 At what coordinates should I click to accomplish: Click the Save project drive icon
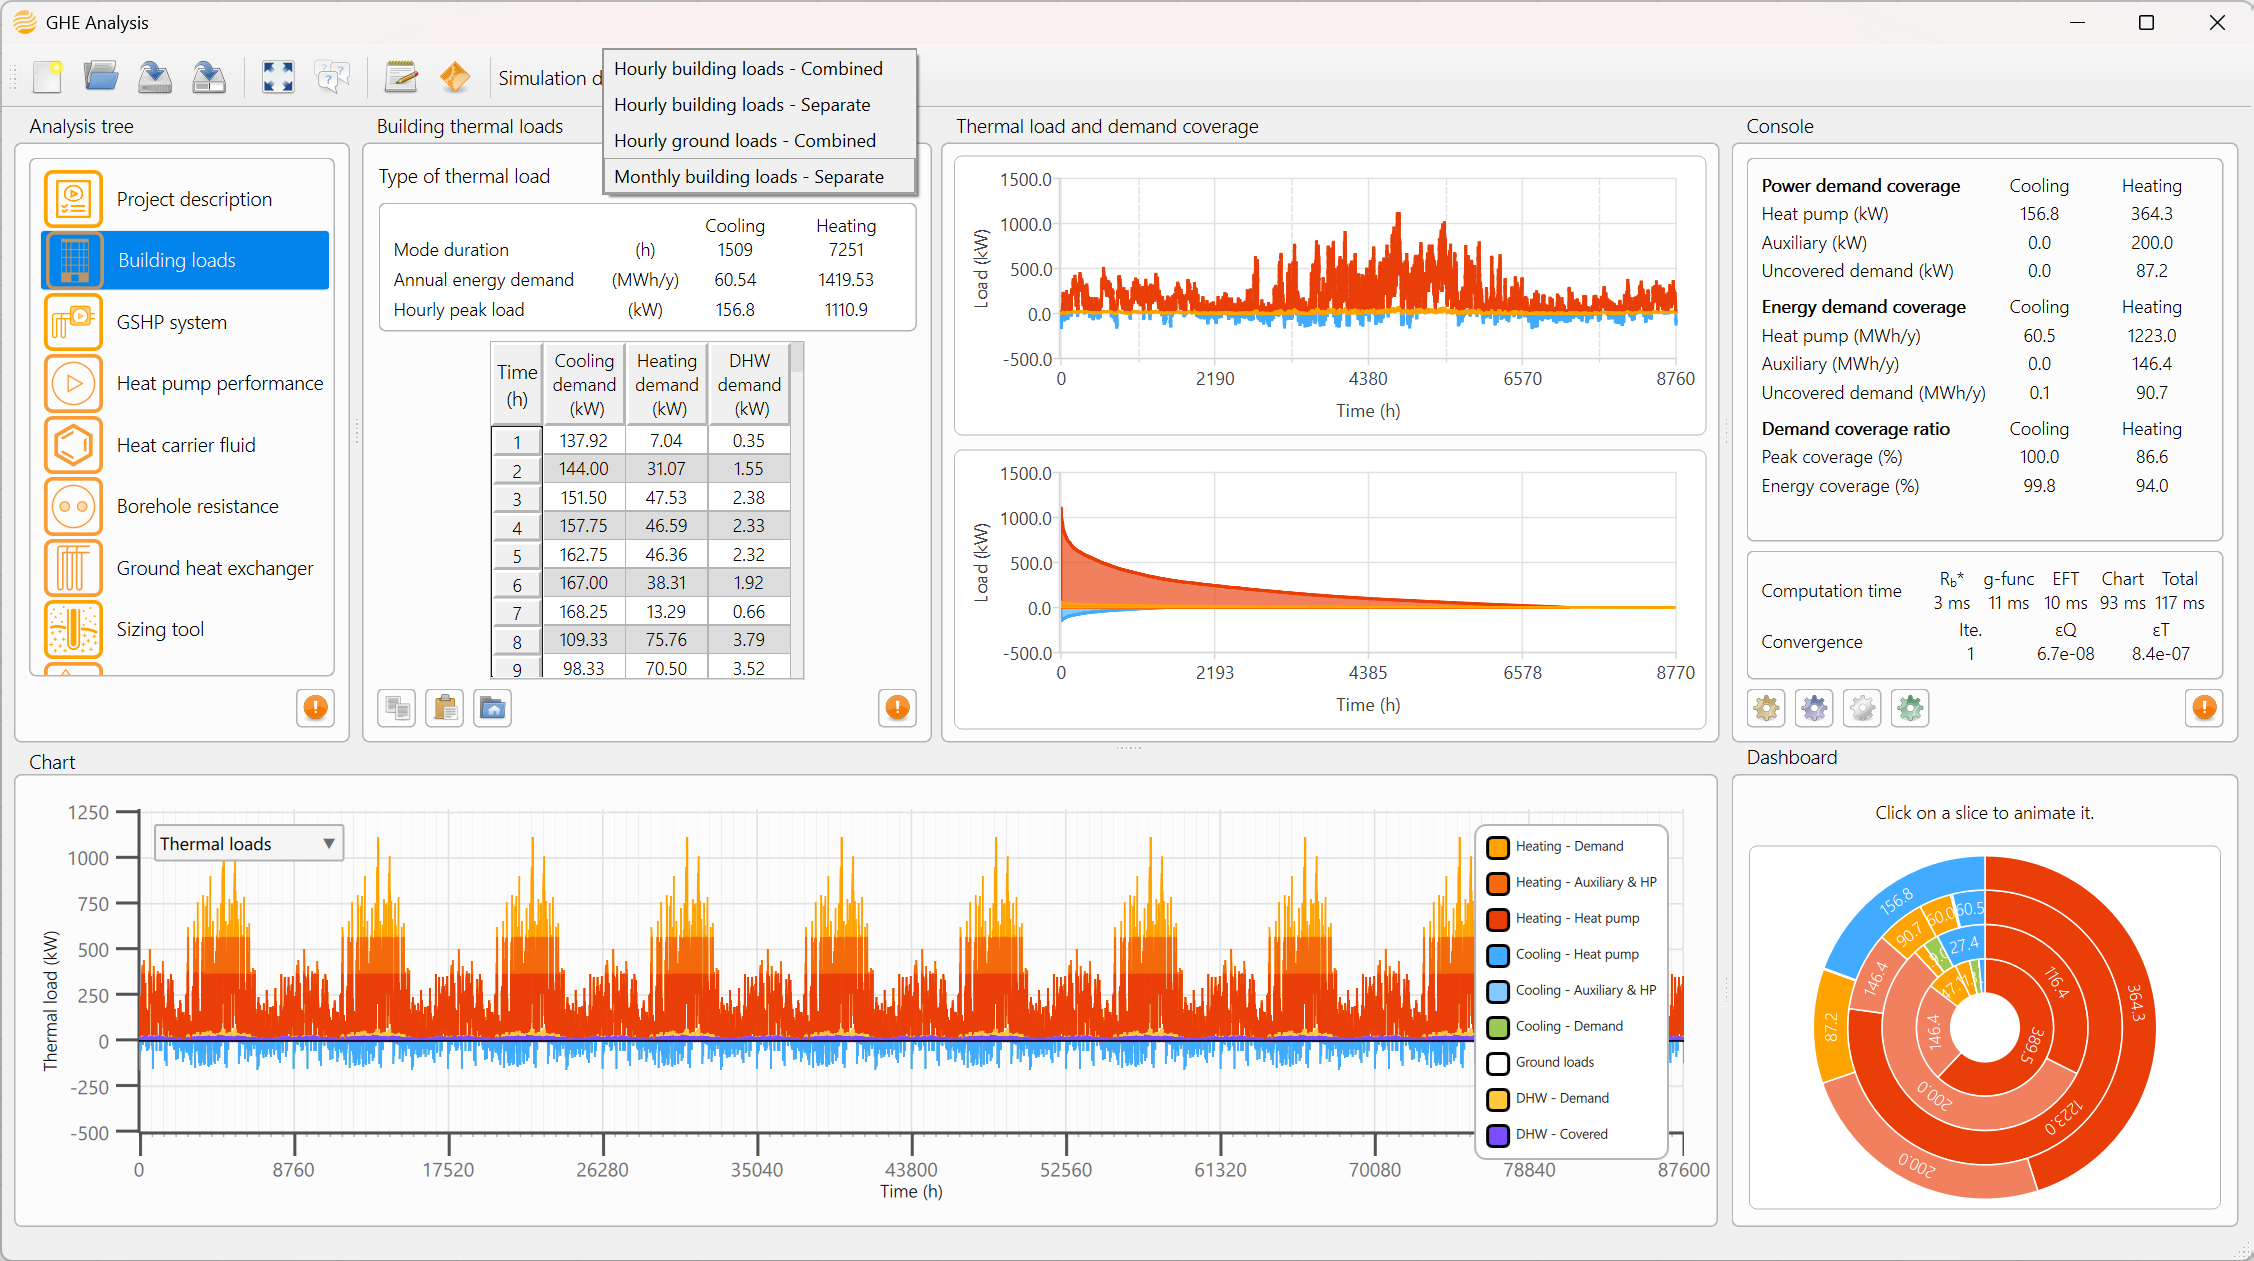click(154, 77)
